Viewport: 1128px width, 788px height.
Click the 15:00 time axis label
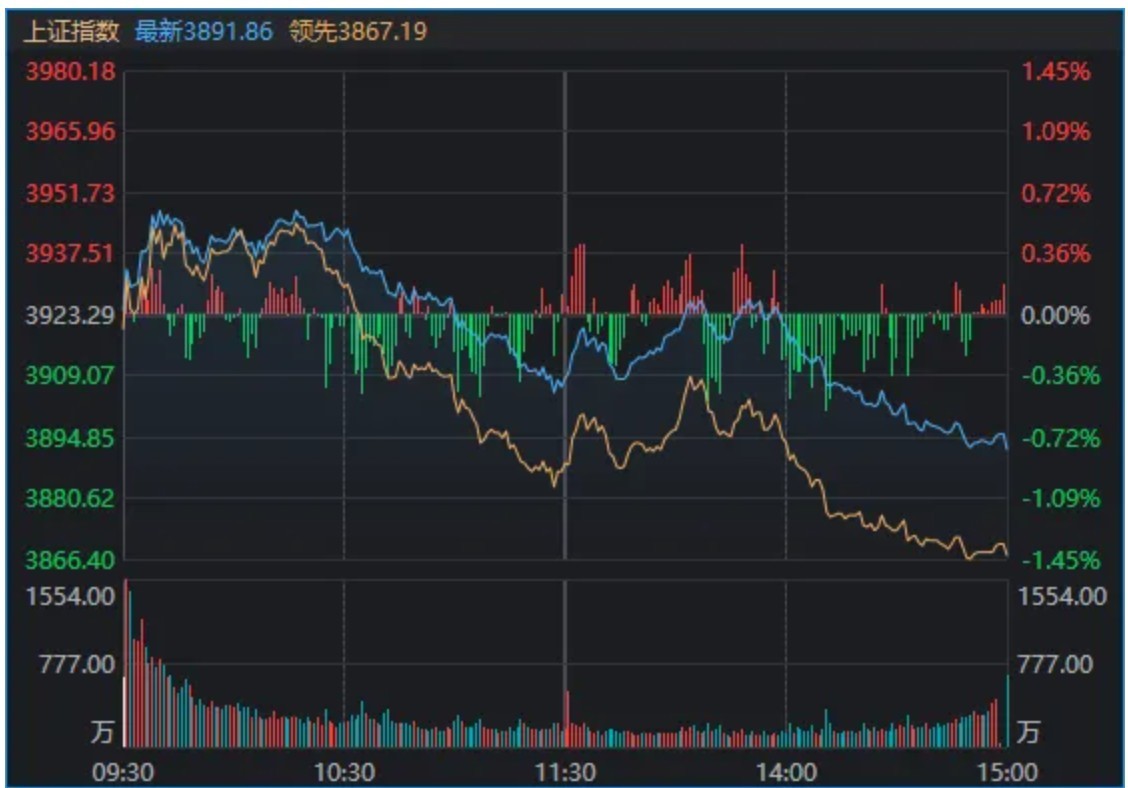pos(1006,772)
